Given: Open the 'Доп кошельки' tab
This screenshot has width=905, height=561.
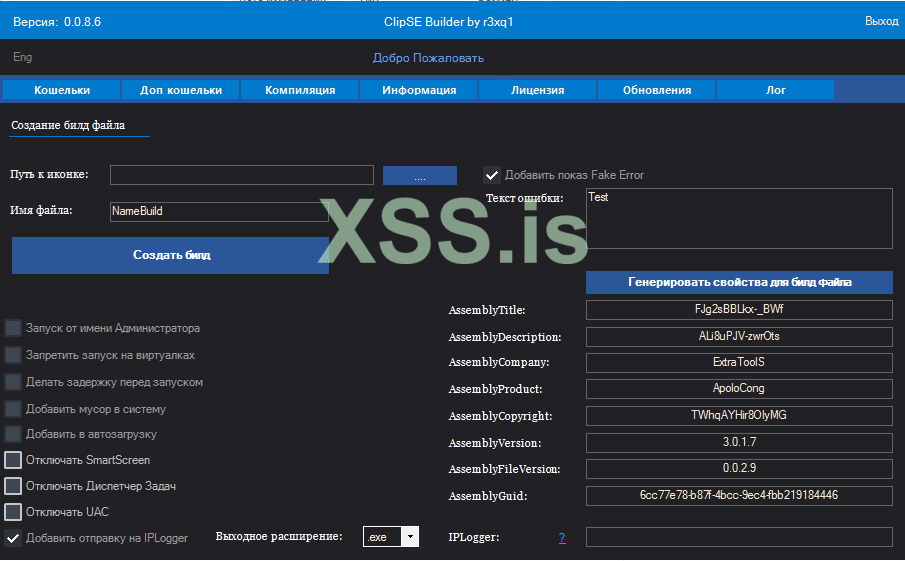Looking at the screenshot, I should (181, 90).
